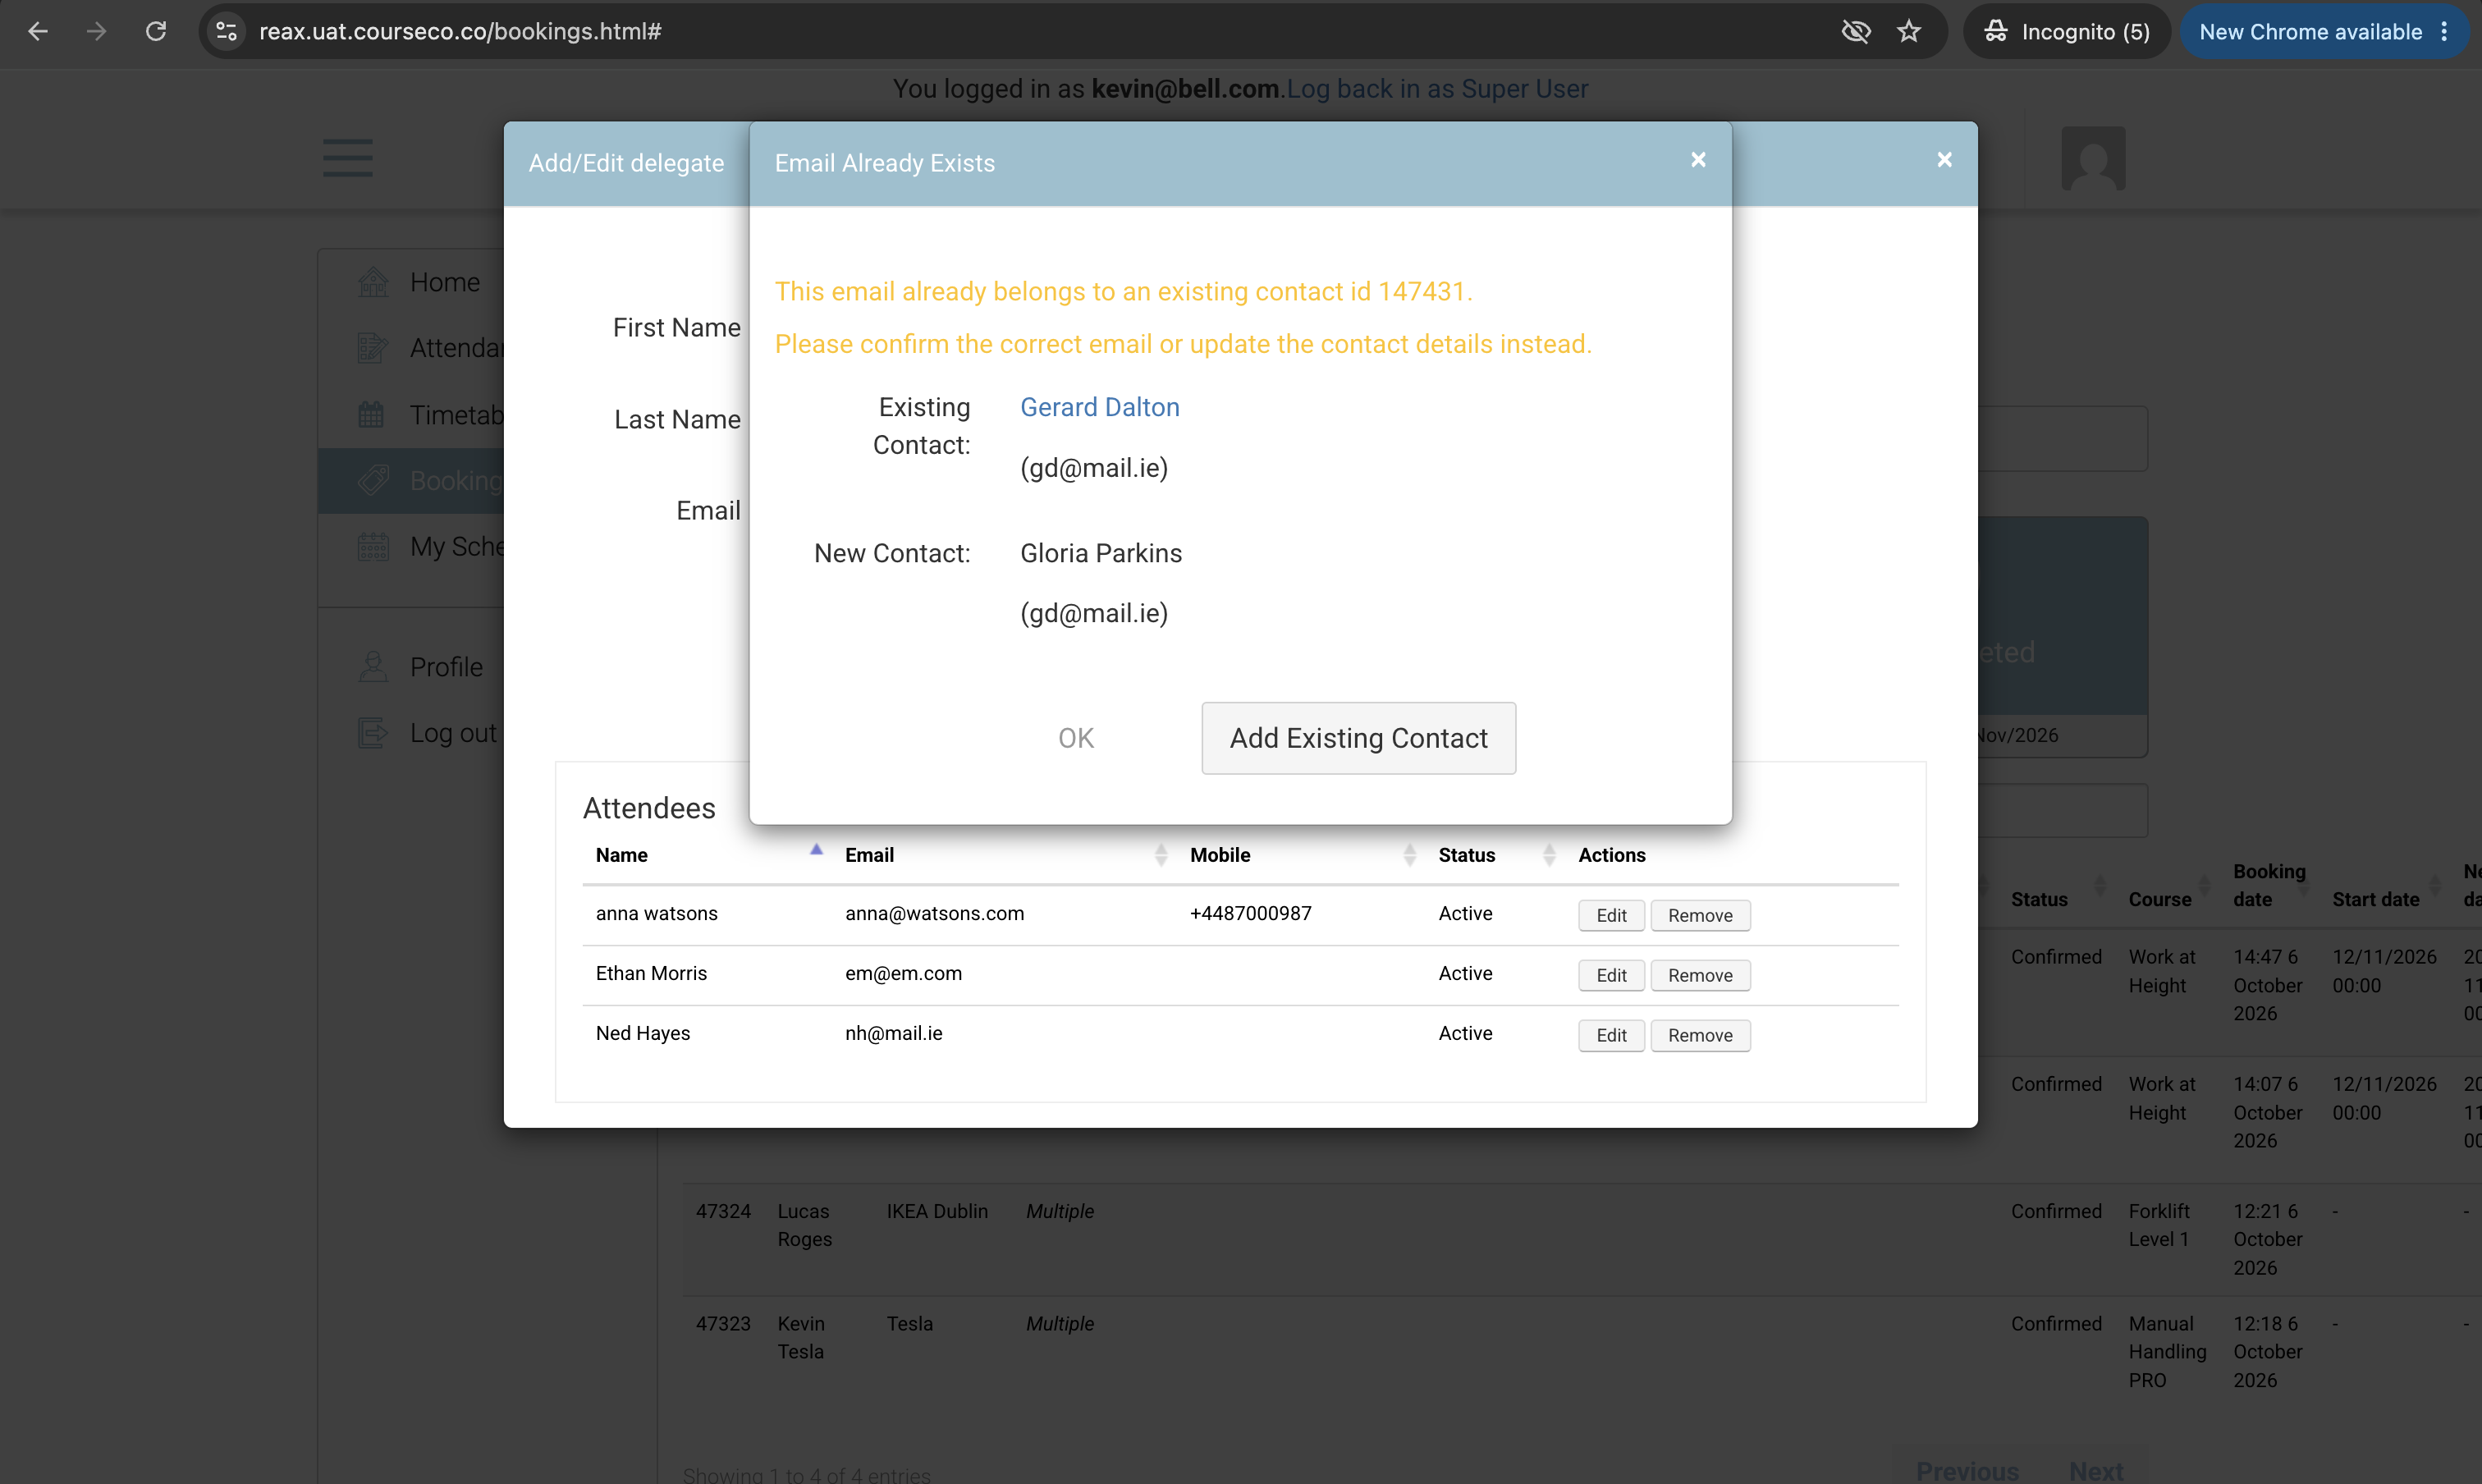Click Log back in as Super User
The height and width of the screenshot is (1484, 2482).
[1437, 89]
